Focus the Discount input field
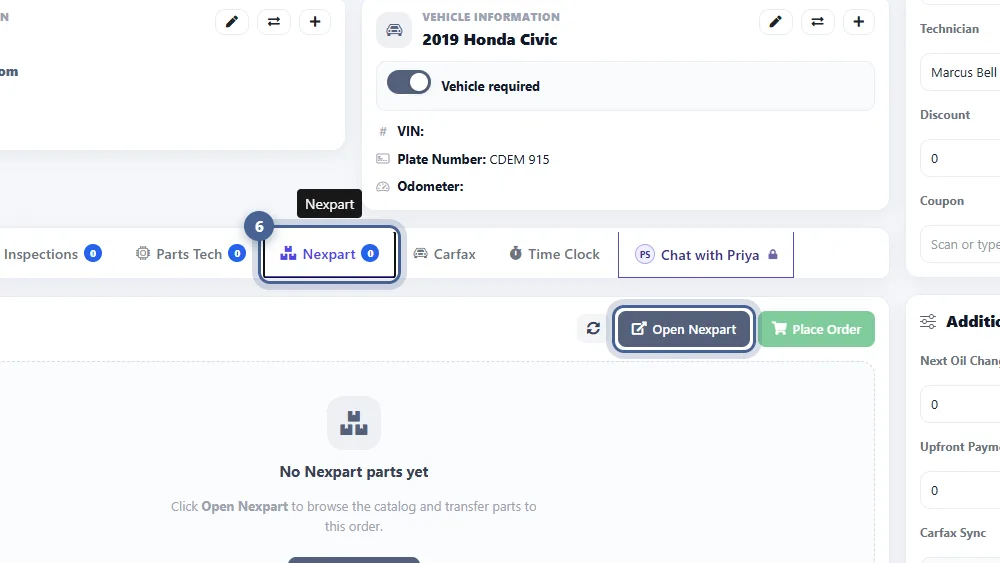Image resolution: width=1000 pixels, height=563 pixels. (x=960, y=158)
